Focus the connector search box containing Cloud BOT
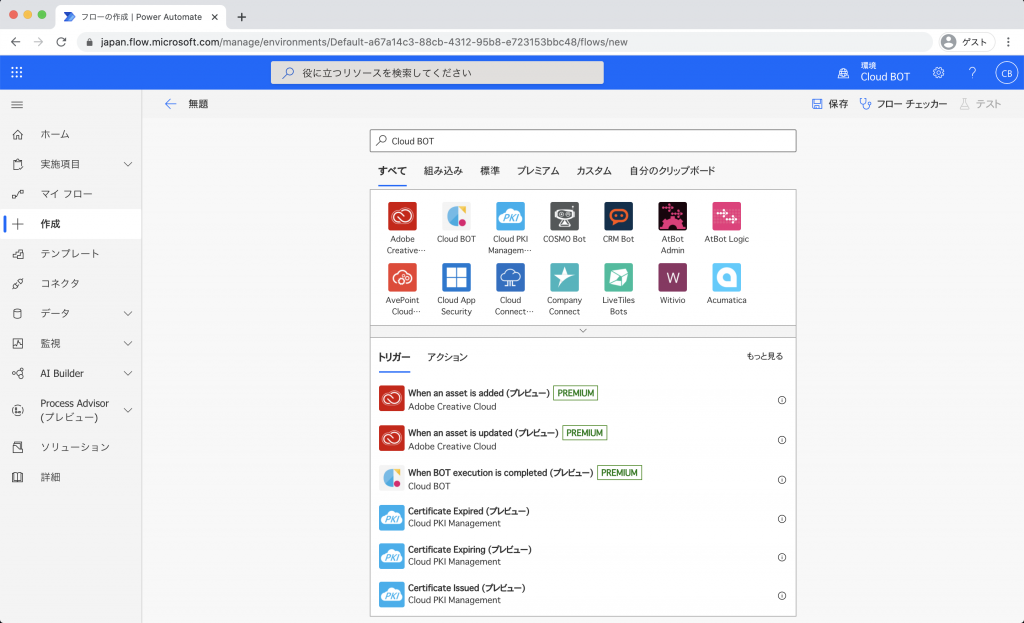 coord(583,141)
